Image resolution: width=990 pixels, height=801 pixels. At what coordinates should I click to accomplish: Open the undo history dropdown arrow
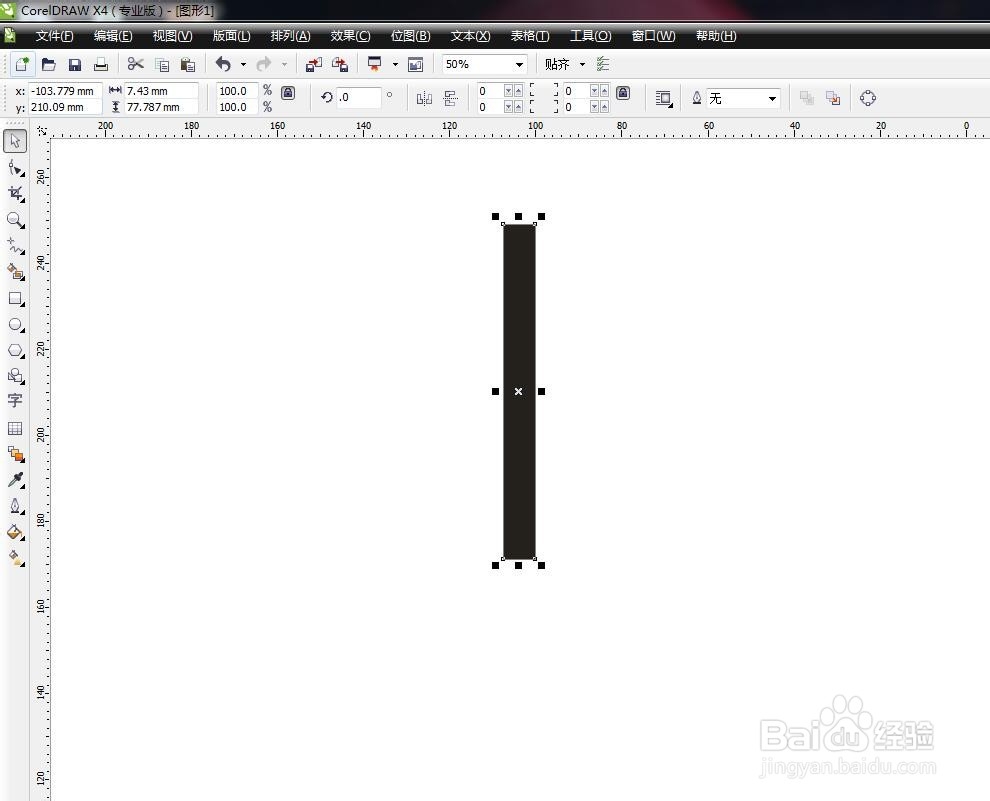tap(243, 64)
